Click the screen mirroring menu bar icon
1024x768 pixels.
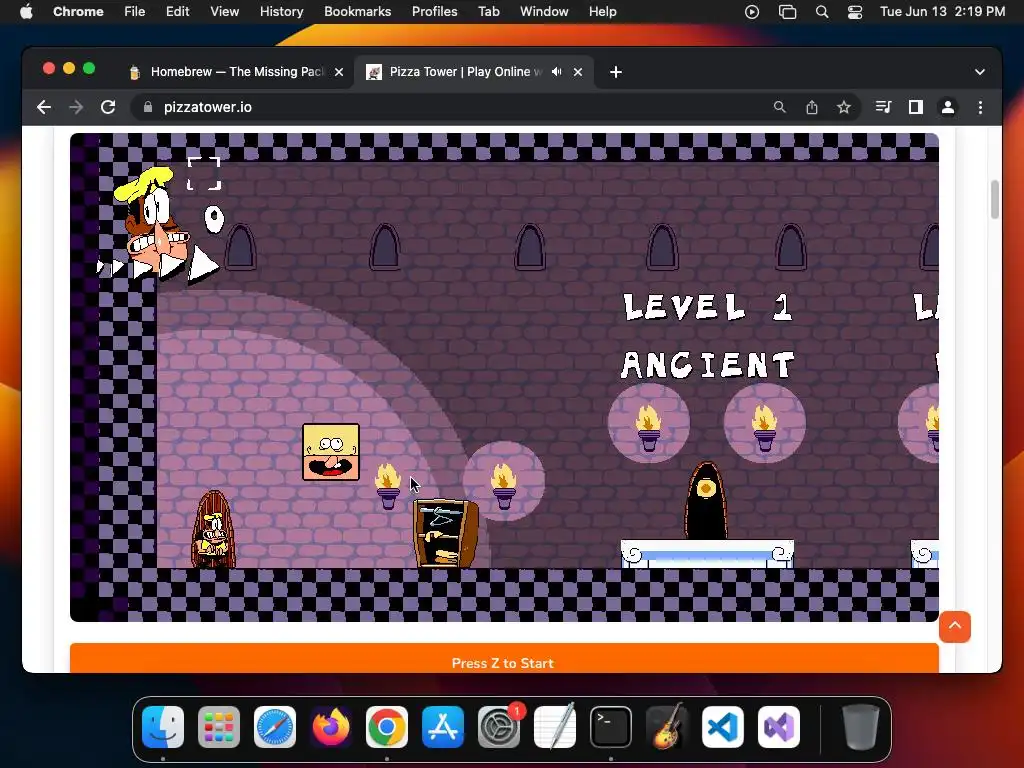tap(788, 12)
